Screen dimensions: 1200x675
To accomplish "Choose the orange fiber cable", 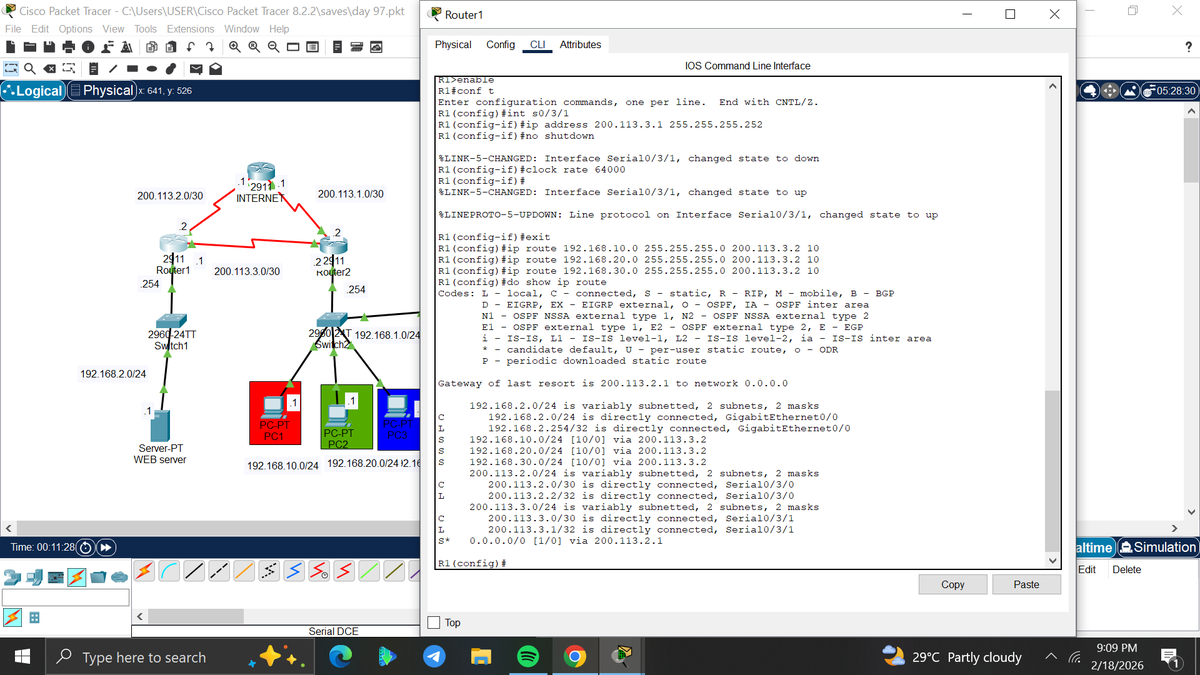I will coord(244,570).
